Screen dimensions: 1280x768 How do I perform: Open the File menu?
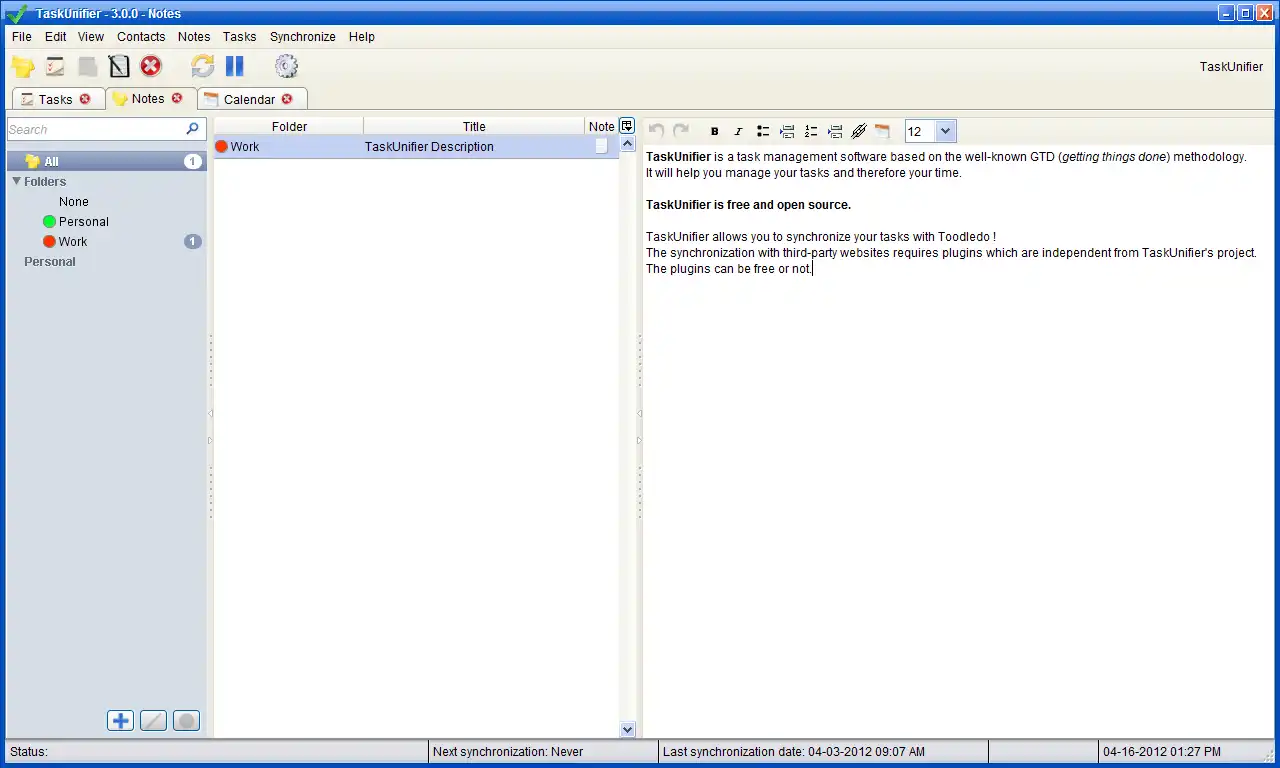point(22,37)
